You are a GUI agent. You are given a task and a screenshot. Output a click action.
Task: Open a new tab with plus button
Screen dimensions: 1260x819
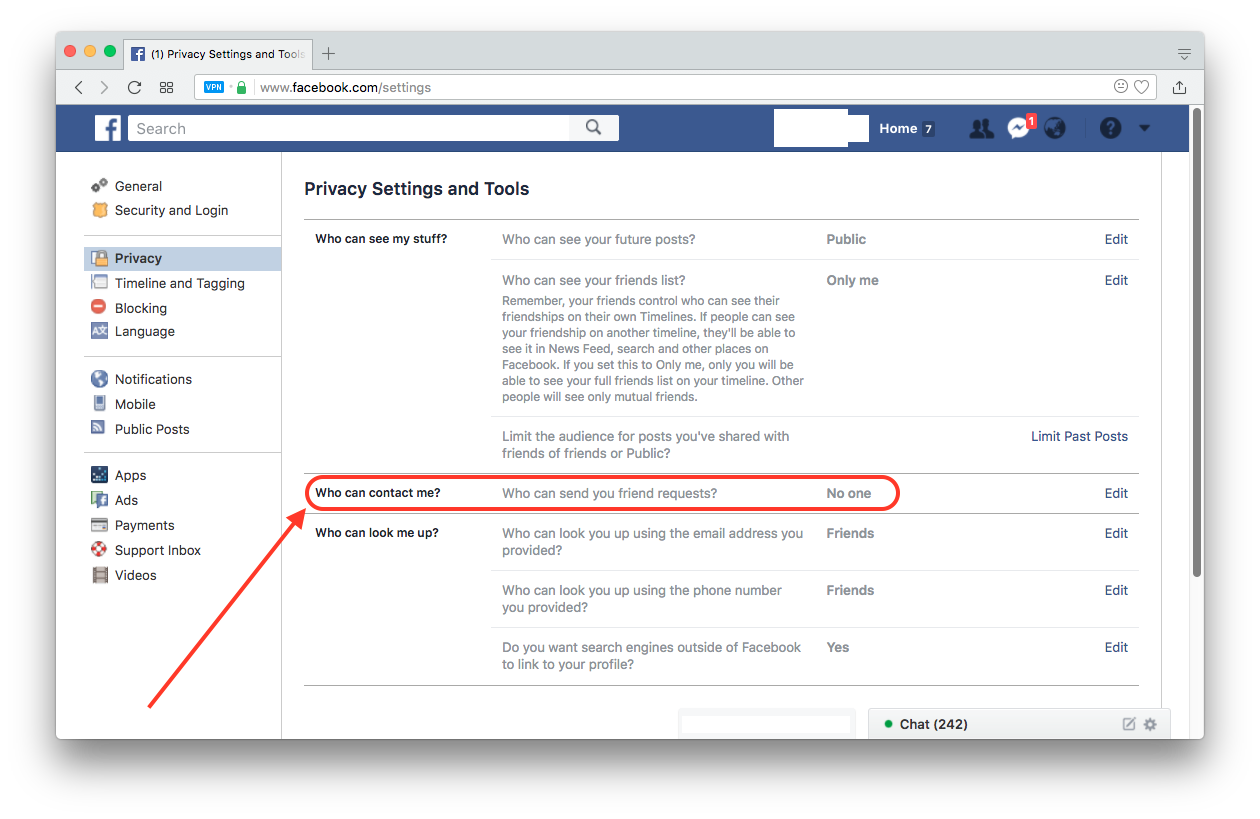[x=329, y=54]
